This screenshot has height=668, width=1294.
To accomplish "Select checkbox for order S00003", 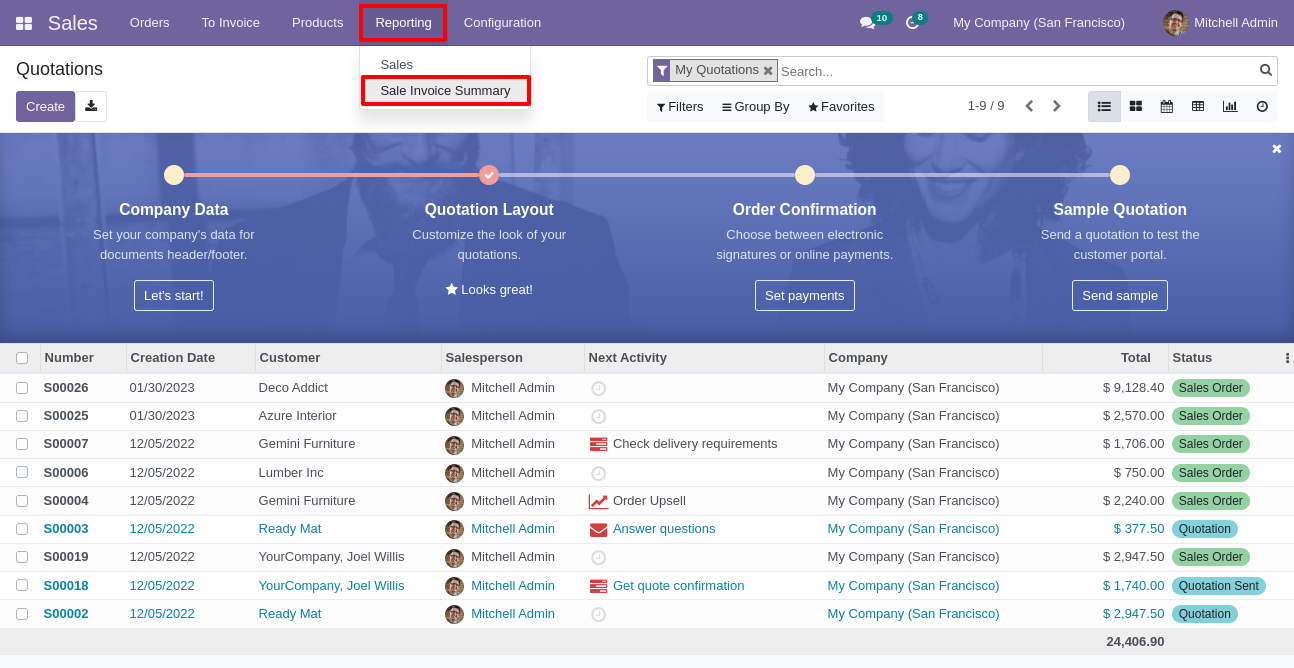I will pos(22,529).
